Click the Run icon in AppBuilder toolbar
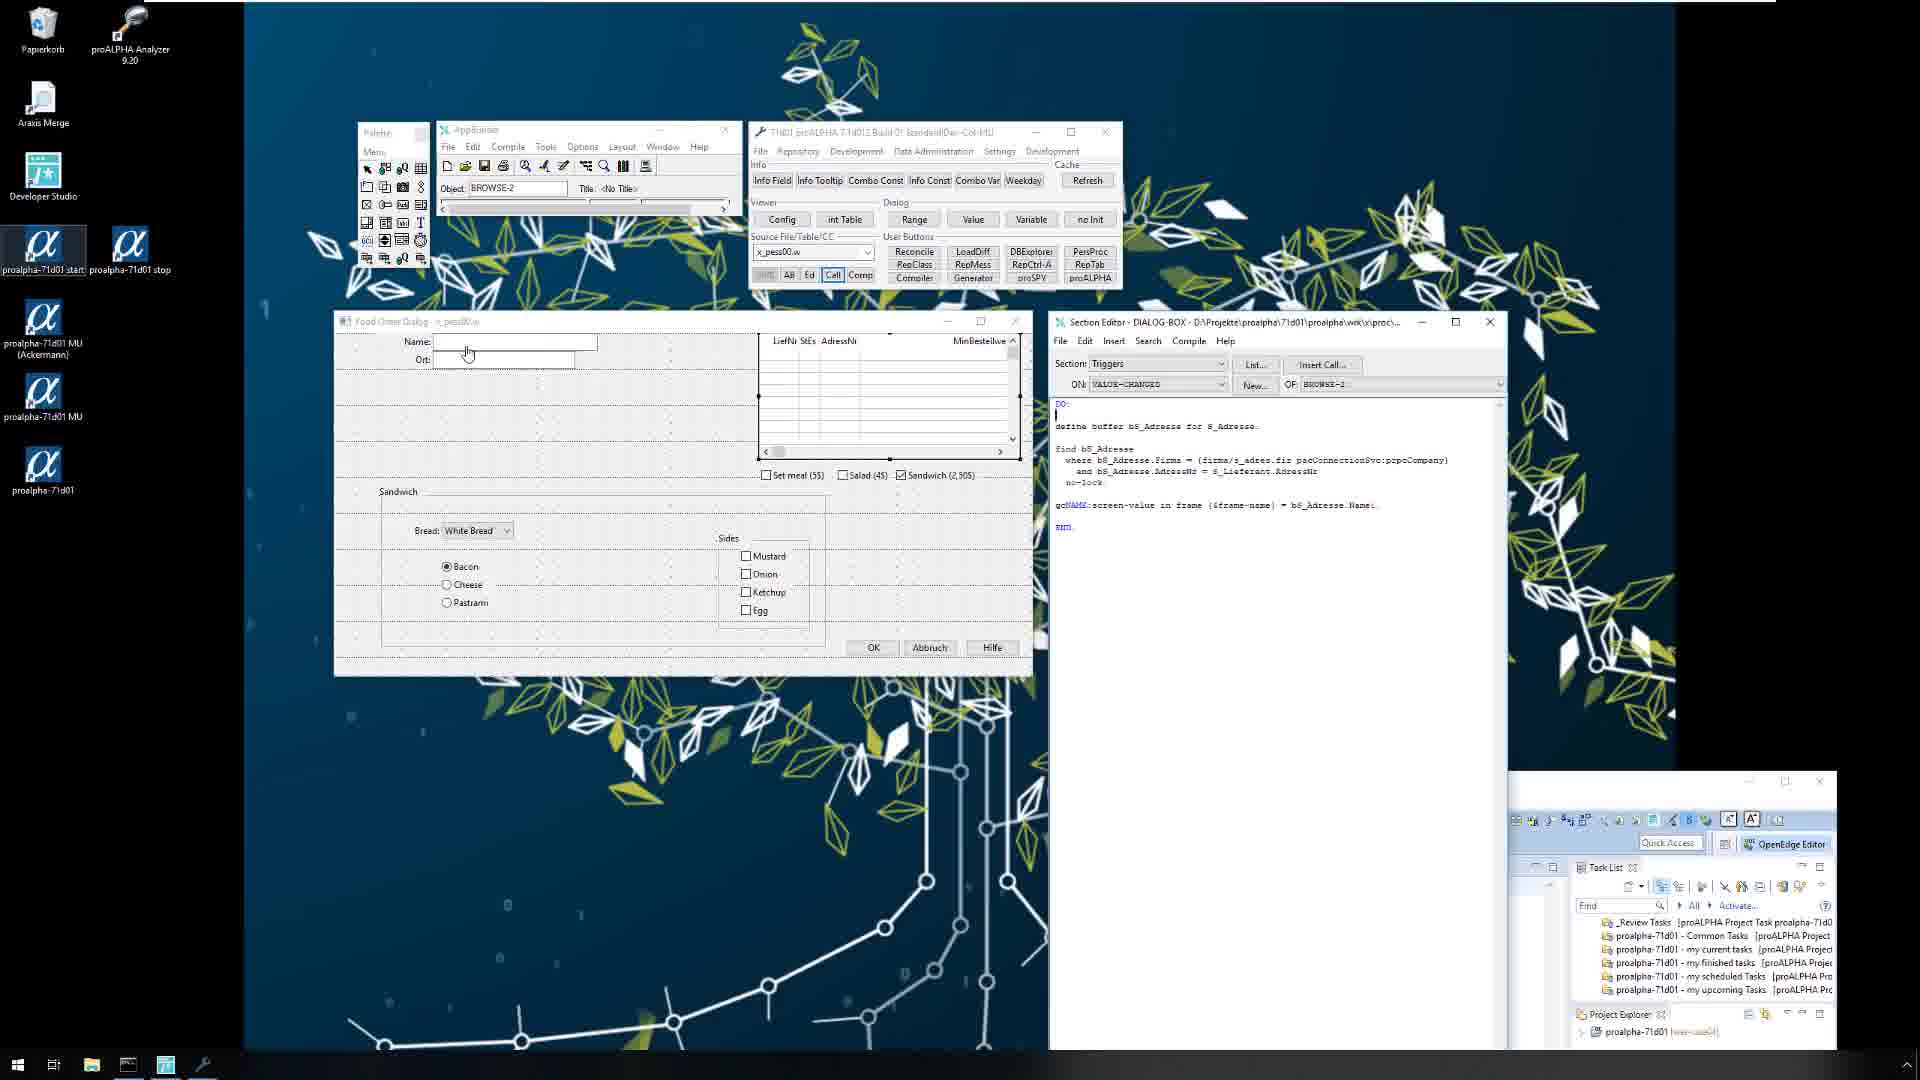Screen dimensions: 1920x1080 click(544, 166)
